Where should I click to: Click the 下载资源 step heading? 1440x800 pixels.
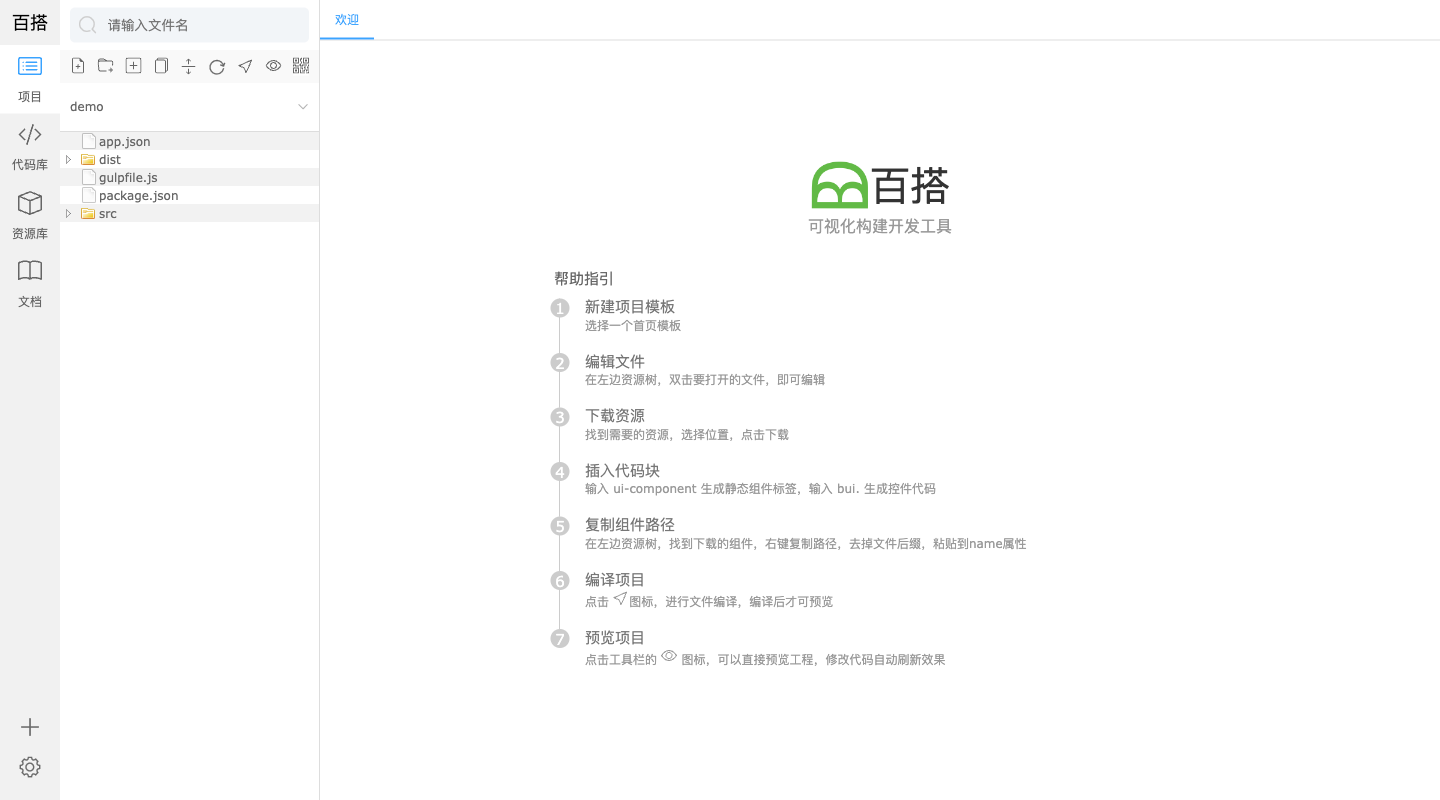click(615, 416)
